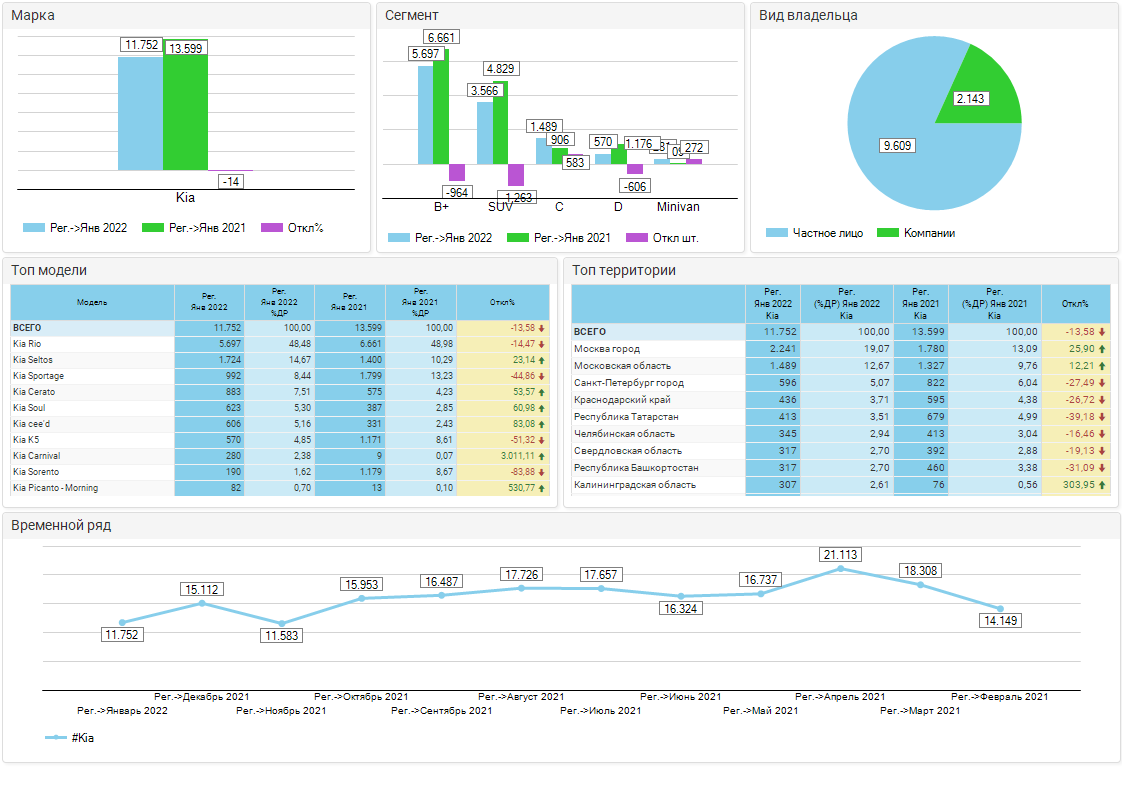
Task: Toggle the Компании legend entry under pie chart
Action: click(x=916, y=233)
